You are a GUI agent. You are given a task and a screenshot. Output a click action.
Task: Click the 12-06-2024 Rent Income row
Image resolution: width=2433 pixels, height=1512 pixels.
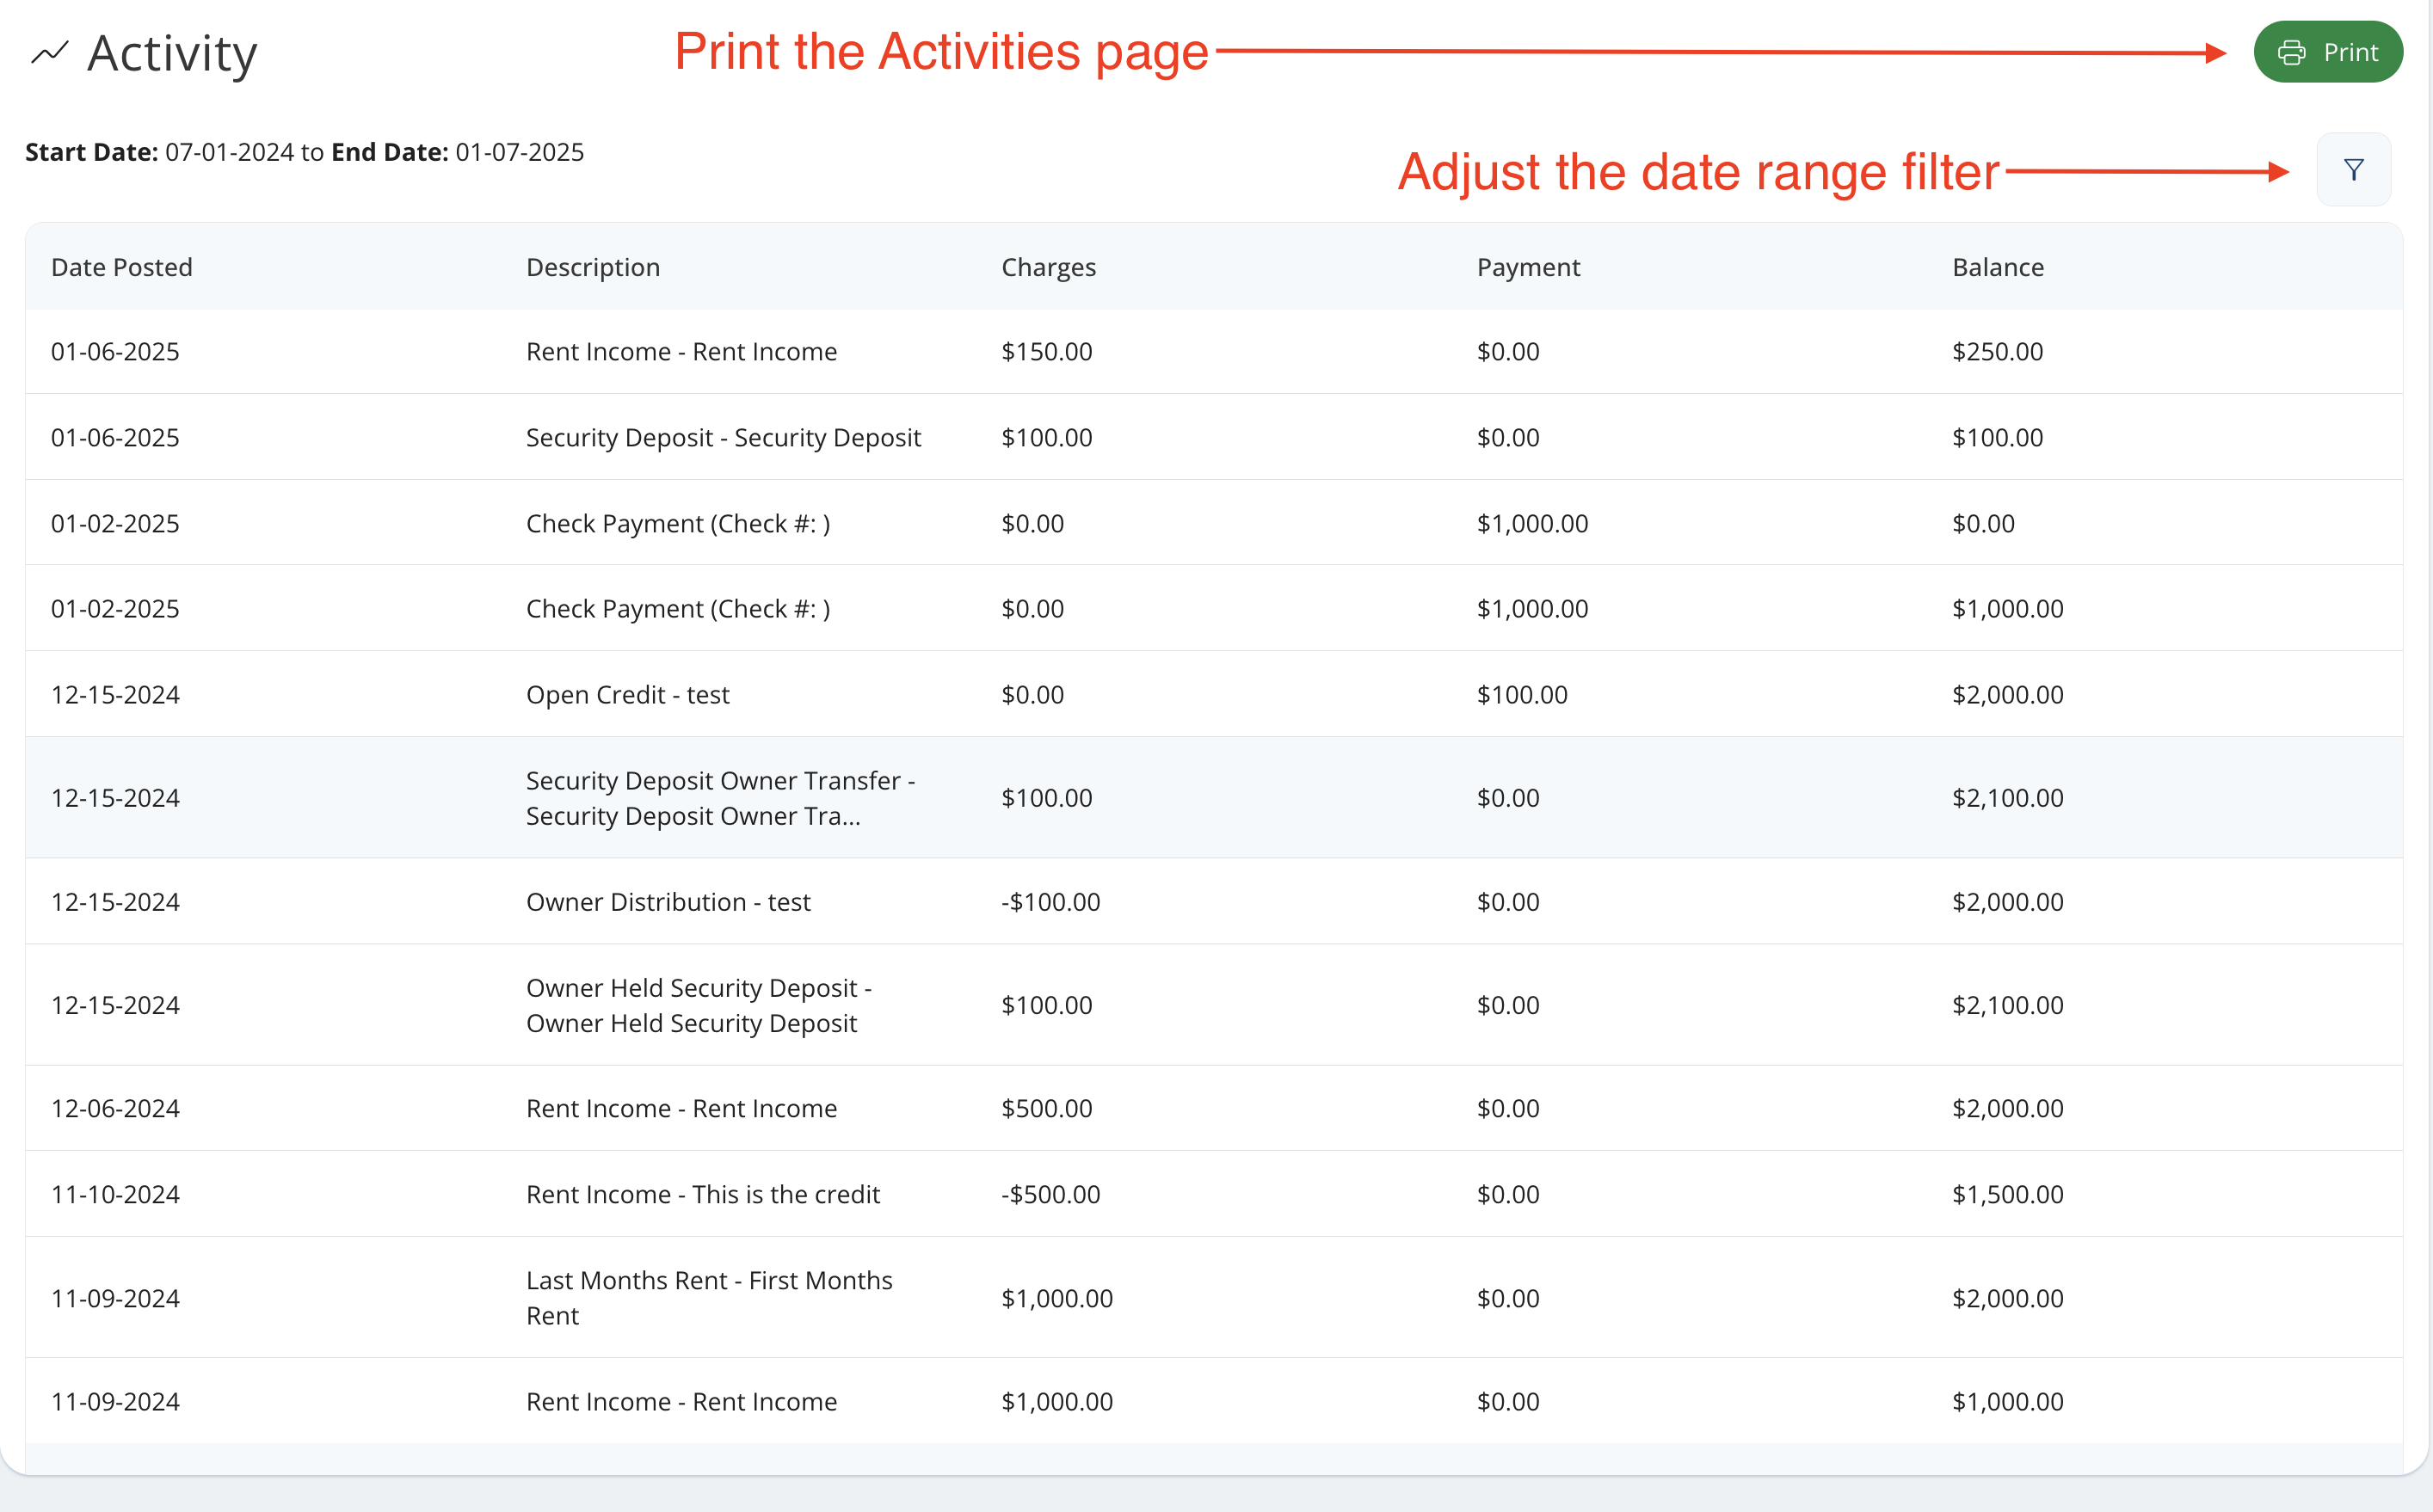(680, 1109)
